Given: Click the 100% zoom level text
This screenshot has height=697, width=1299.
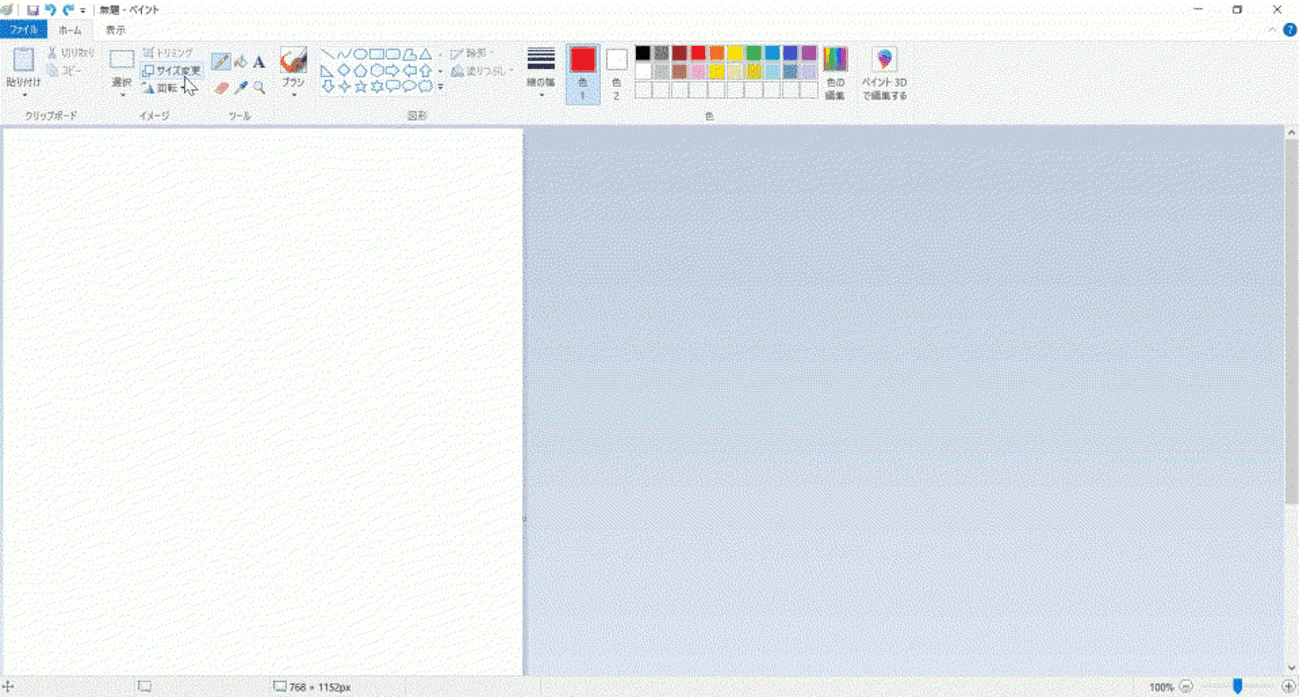Looking at the screenshot, I should [1161, 687].
